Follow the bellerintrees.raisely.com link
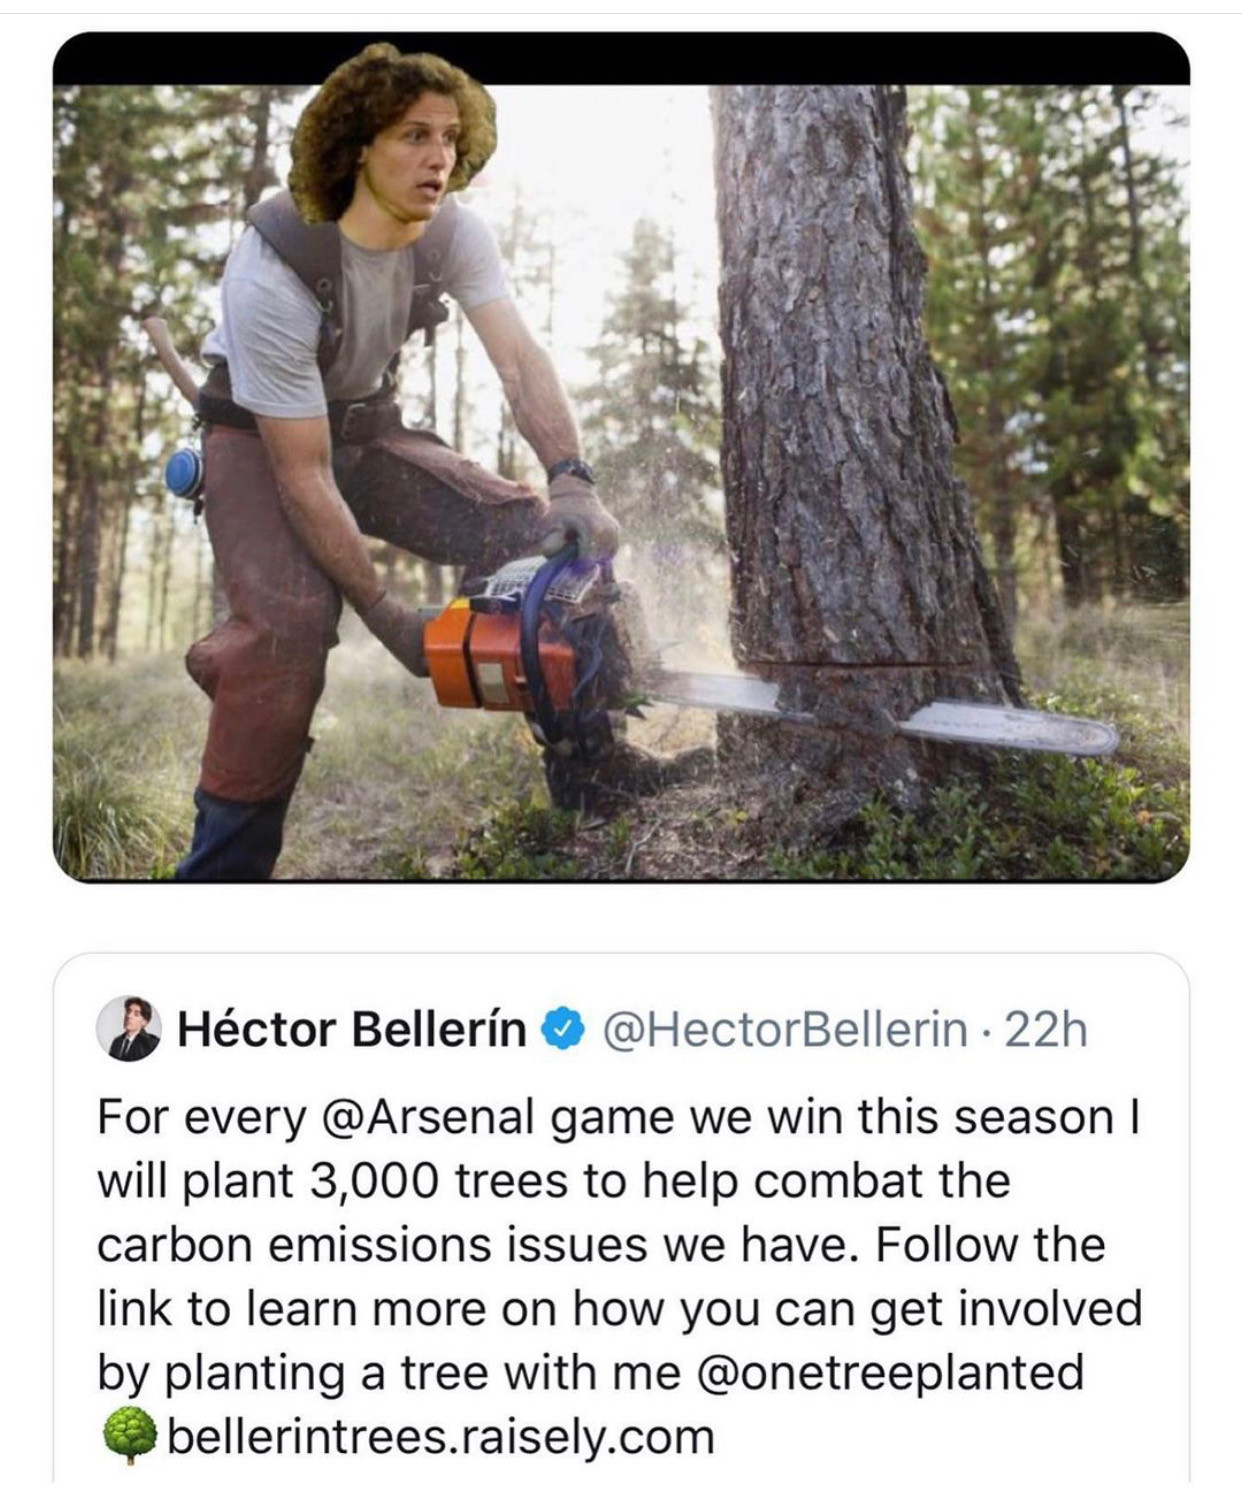Screen dimensions: 1242x1498 tap(441, 1437)
